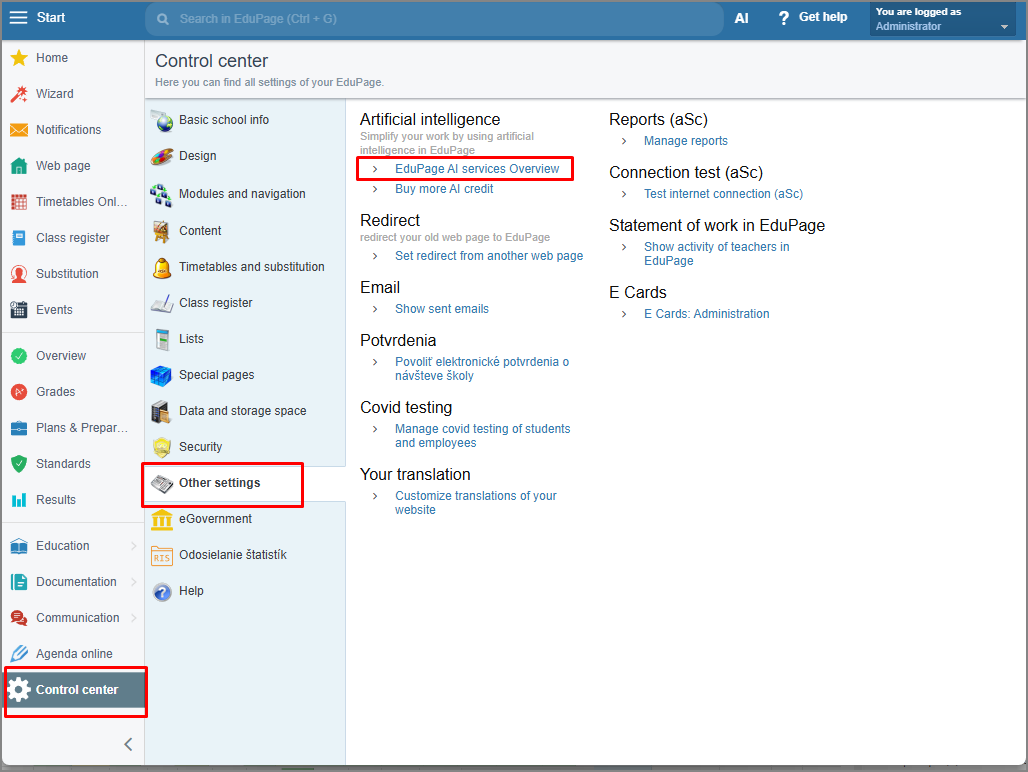Click the Get help button
Screen dimensions: 1028x772
tap(812, 18)
